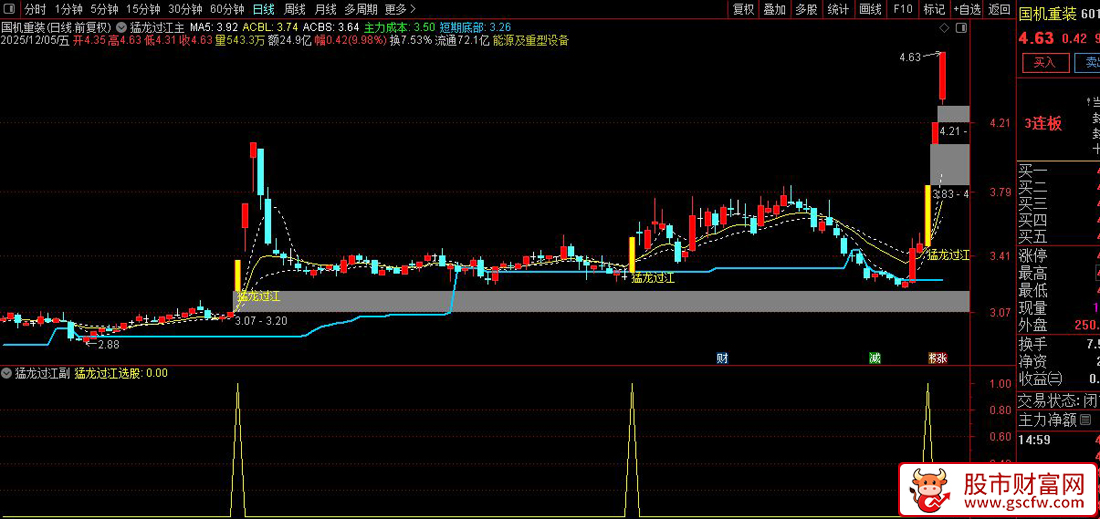The width and height of the screenshot is (1100, 519).
Task: Switch to the 周线 weekly chart
Action: tap(294, 9)
